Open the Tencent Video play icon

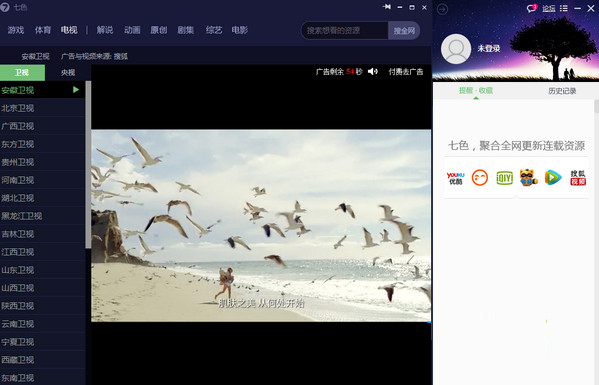point(553,178)
